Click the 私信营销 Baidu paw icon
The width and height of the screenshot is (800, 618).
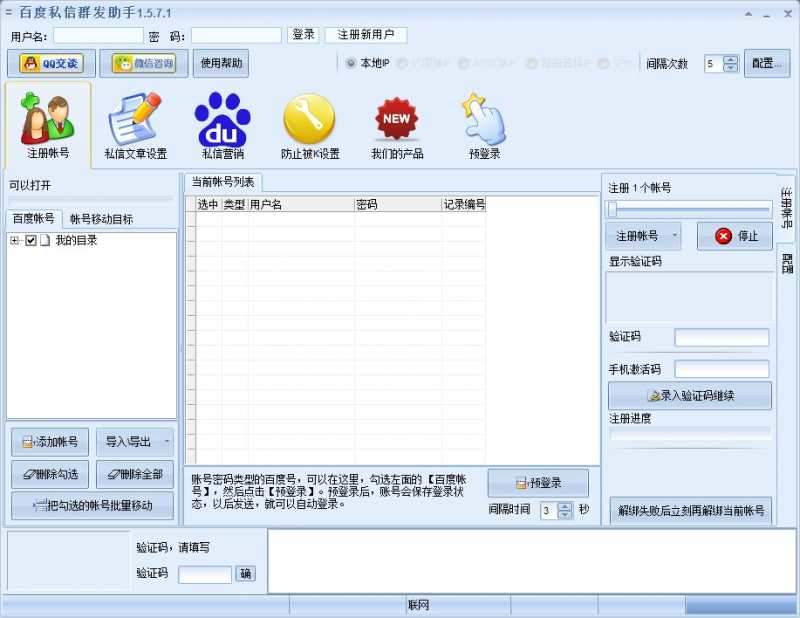[222, 120]
